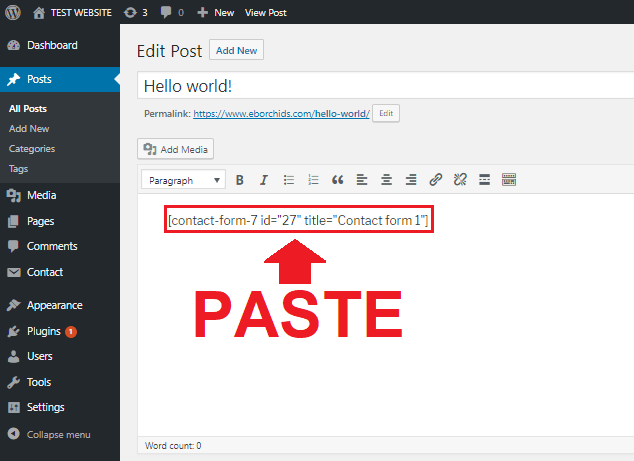
Task: Insert a Read More tag
Action: point(484,180)
